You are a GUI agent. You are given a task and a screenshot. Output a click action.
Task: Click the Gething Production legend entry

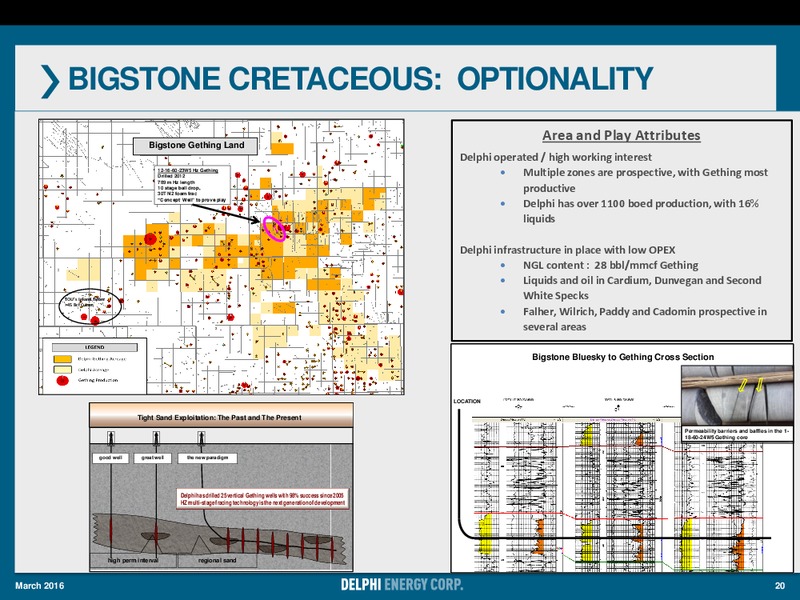pyautogui.click(x=98, y=380)
